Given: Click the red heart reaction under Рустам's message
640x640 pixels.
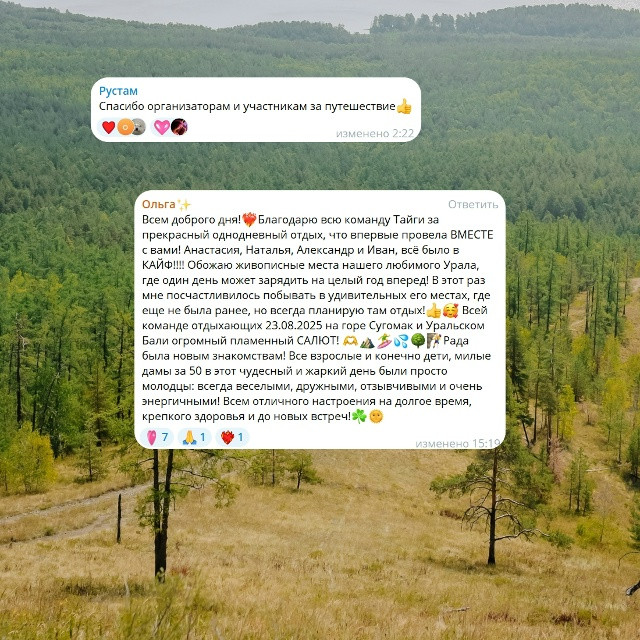Looking at the screenshot, I should (x=122, y=127).
